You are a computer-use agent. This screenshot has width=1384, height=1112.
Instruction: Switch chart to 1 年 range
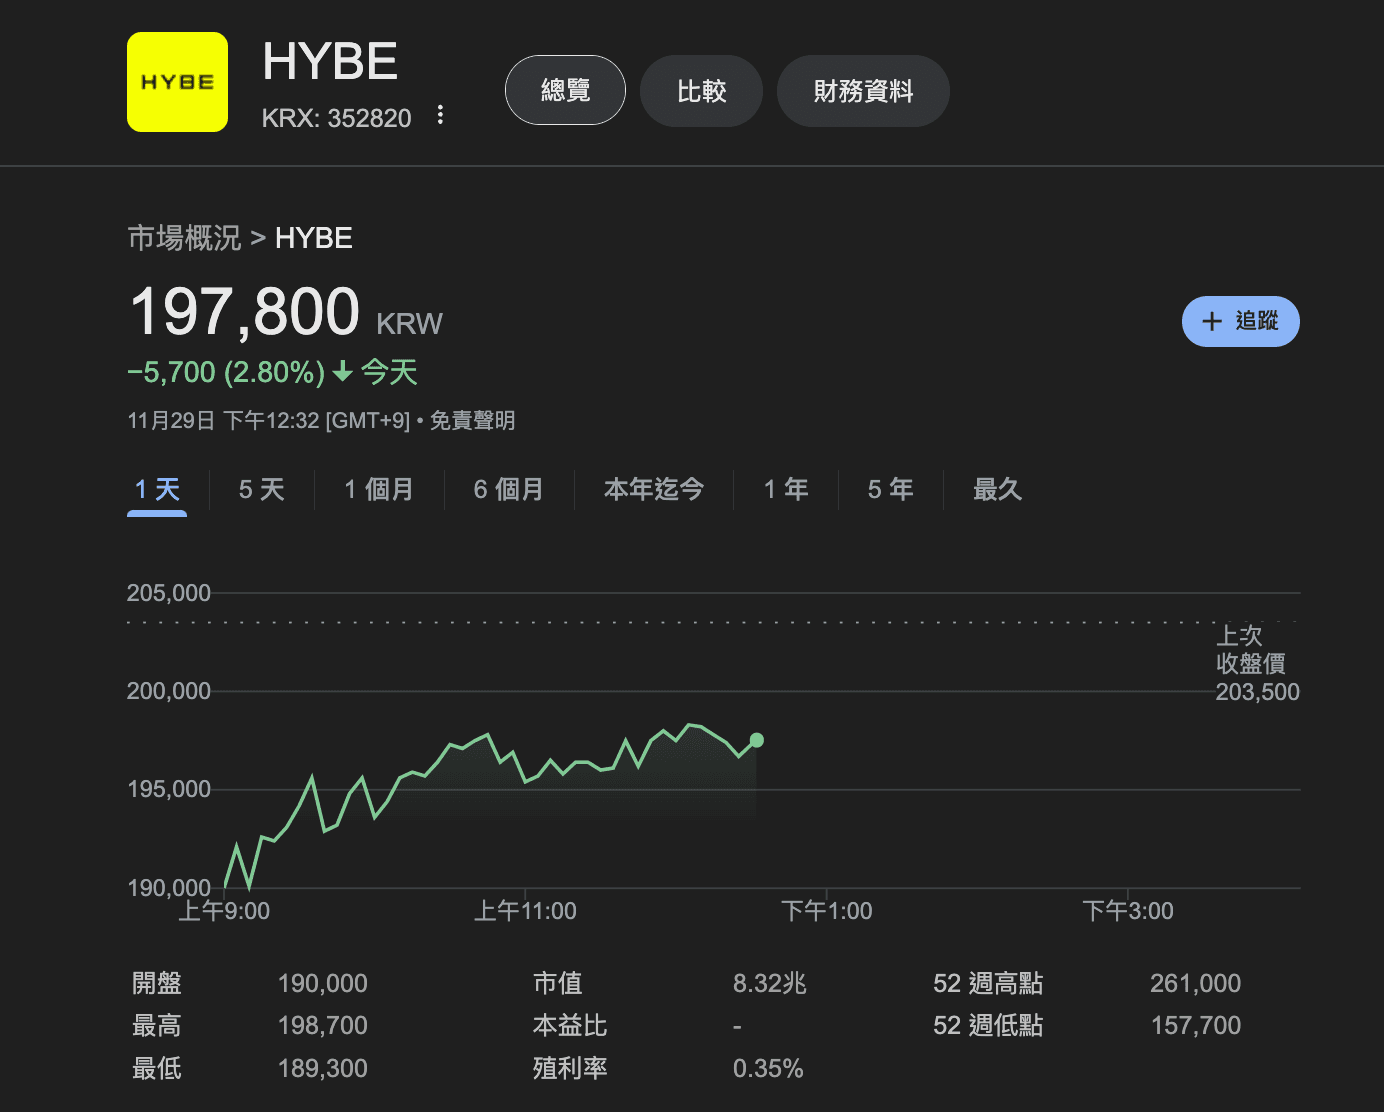786,489
